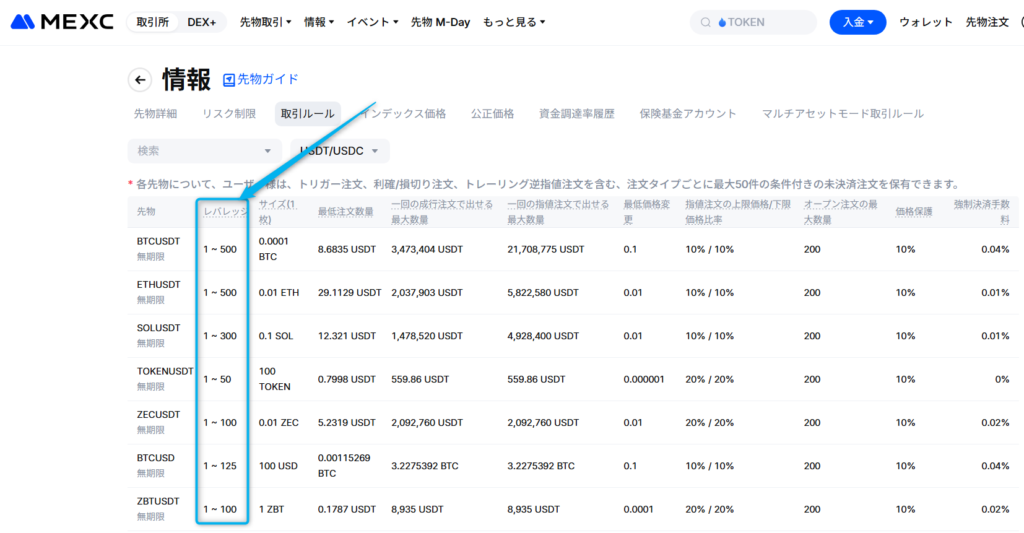Select the DEX+ toggle option
The height and width of the screenshot is (533, 1024).
click(201, 22)
